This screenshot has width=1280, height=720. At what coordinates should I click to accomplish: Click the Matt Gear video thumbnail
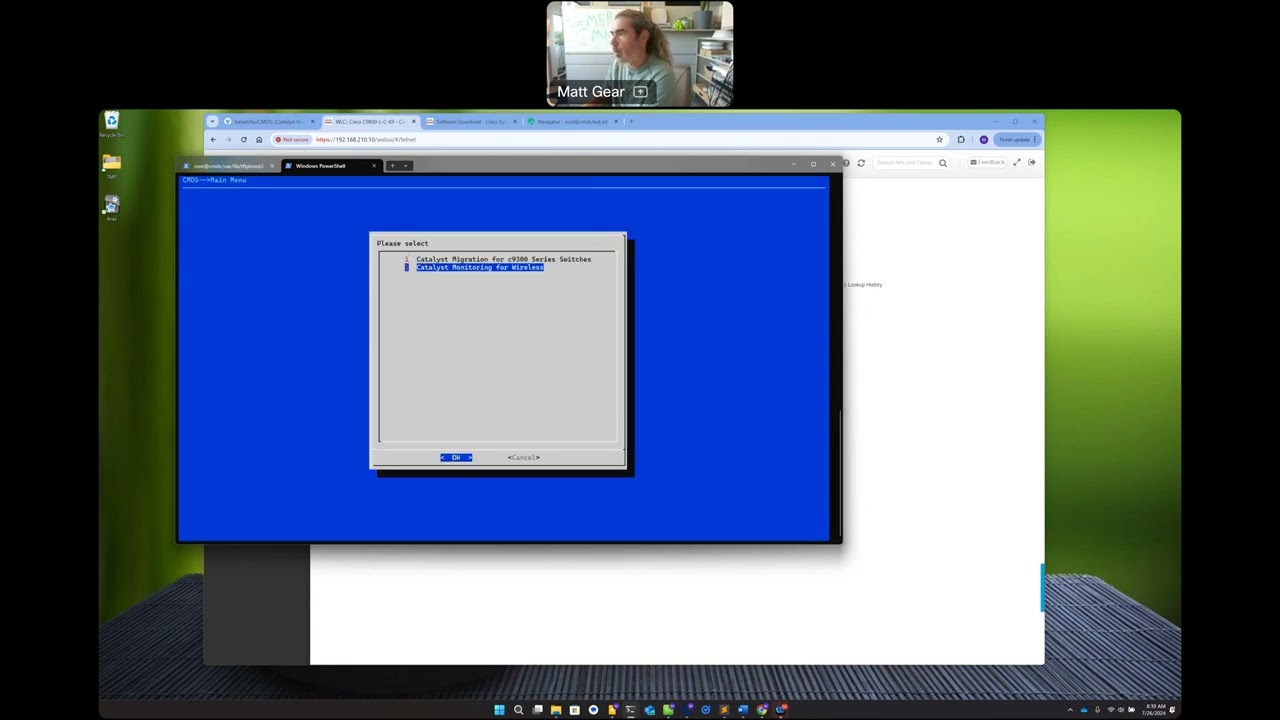coord(640,54)
